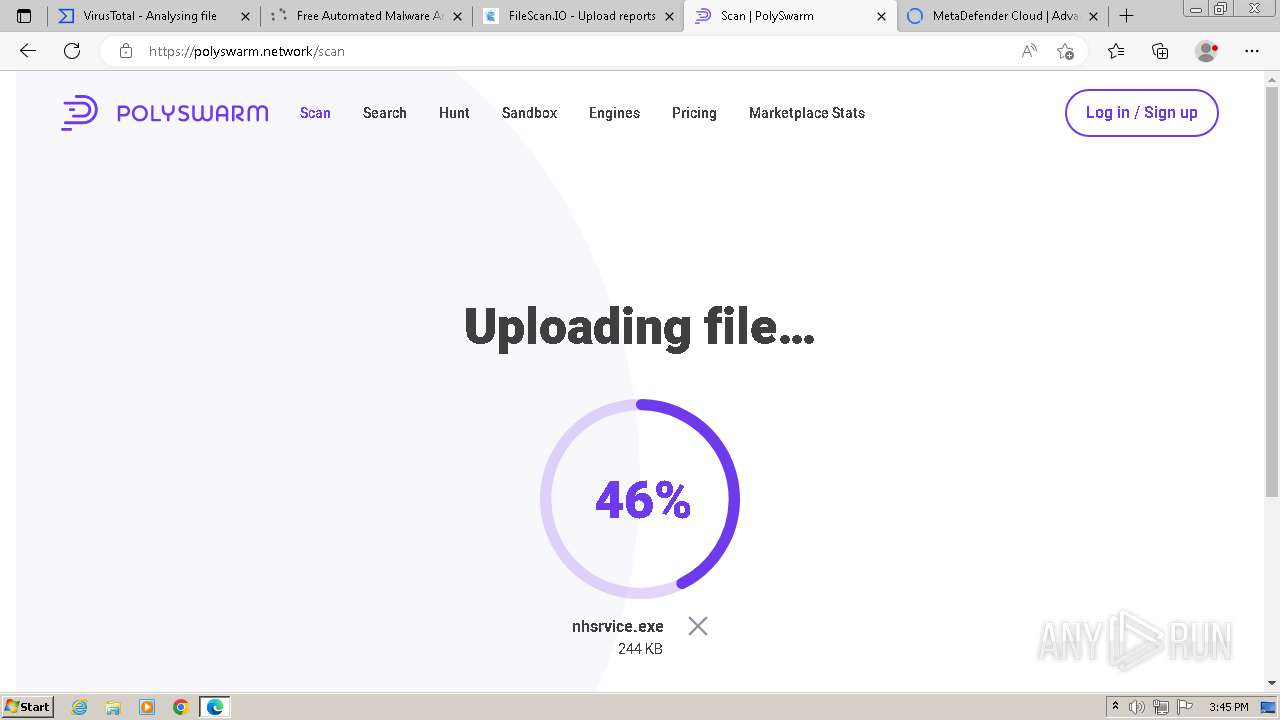Cancel upload of nhsrvice.exe with X icon
This screenshot has width=1280, height=720.
click(x=698, y=626)
